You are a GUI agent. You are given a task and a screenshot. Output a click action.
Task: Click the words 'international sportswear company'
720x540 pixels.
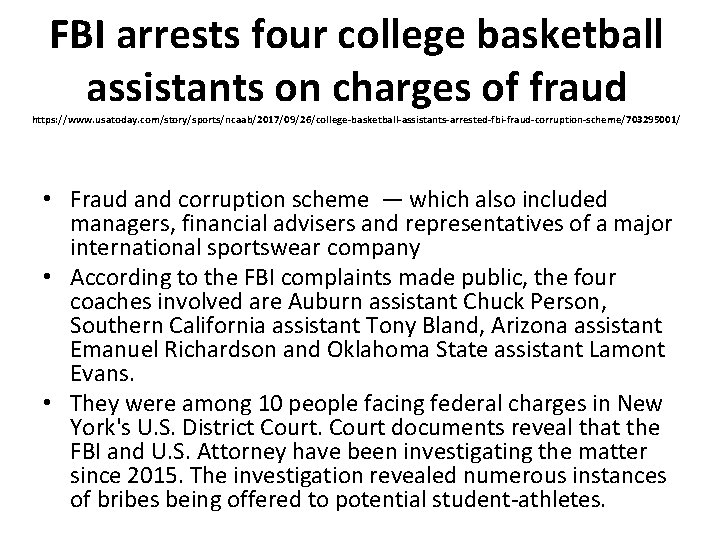pyautogui.click(x=245, y=248)
